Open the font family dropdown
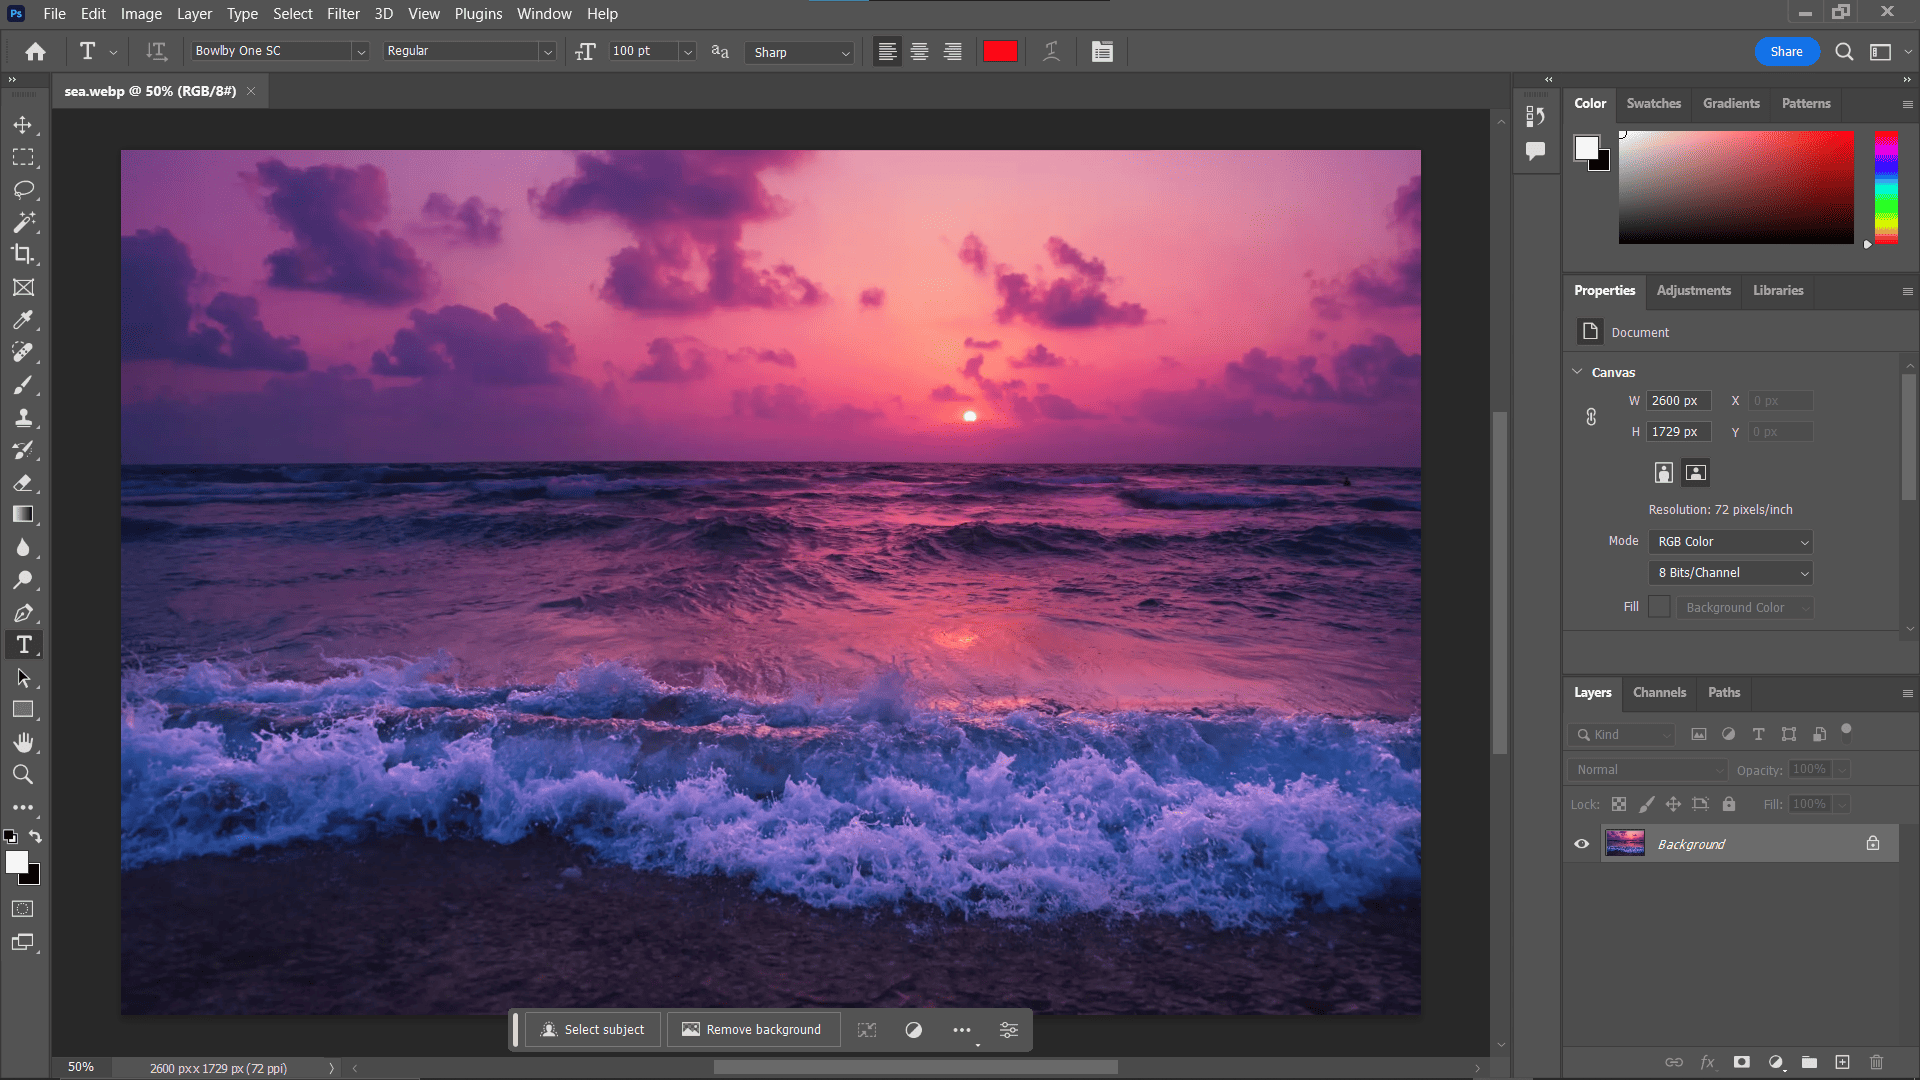 pyautogui.click(x=360, y=51)
